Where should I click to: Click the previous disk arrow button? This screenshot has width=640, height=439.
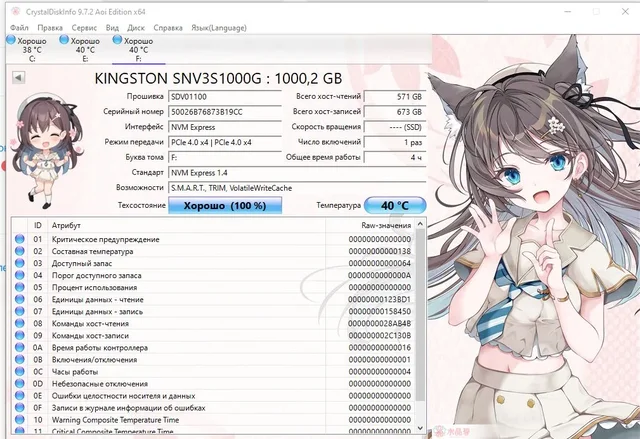(x=17, y=77)
